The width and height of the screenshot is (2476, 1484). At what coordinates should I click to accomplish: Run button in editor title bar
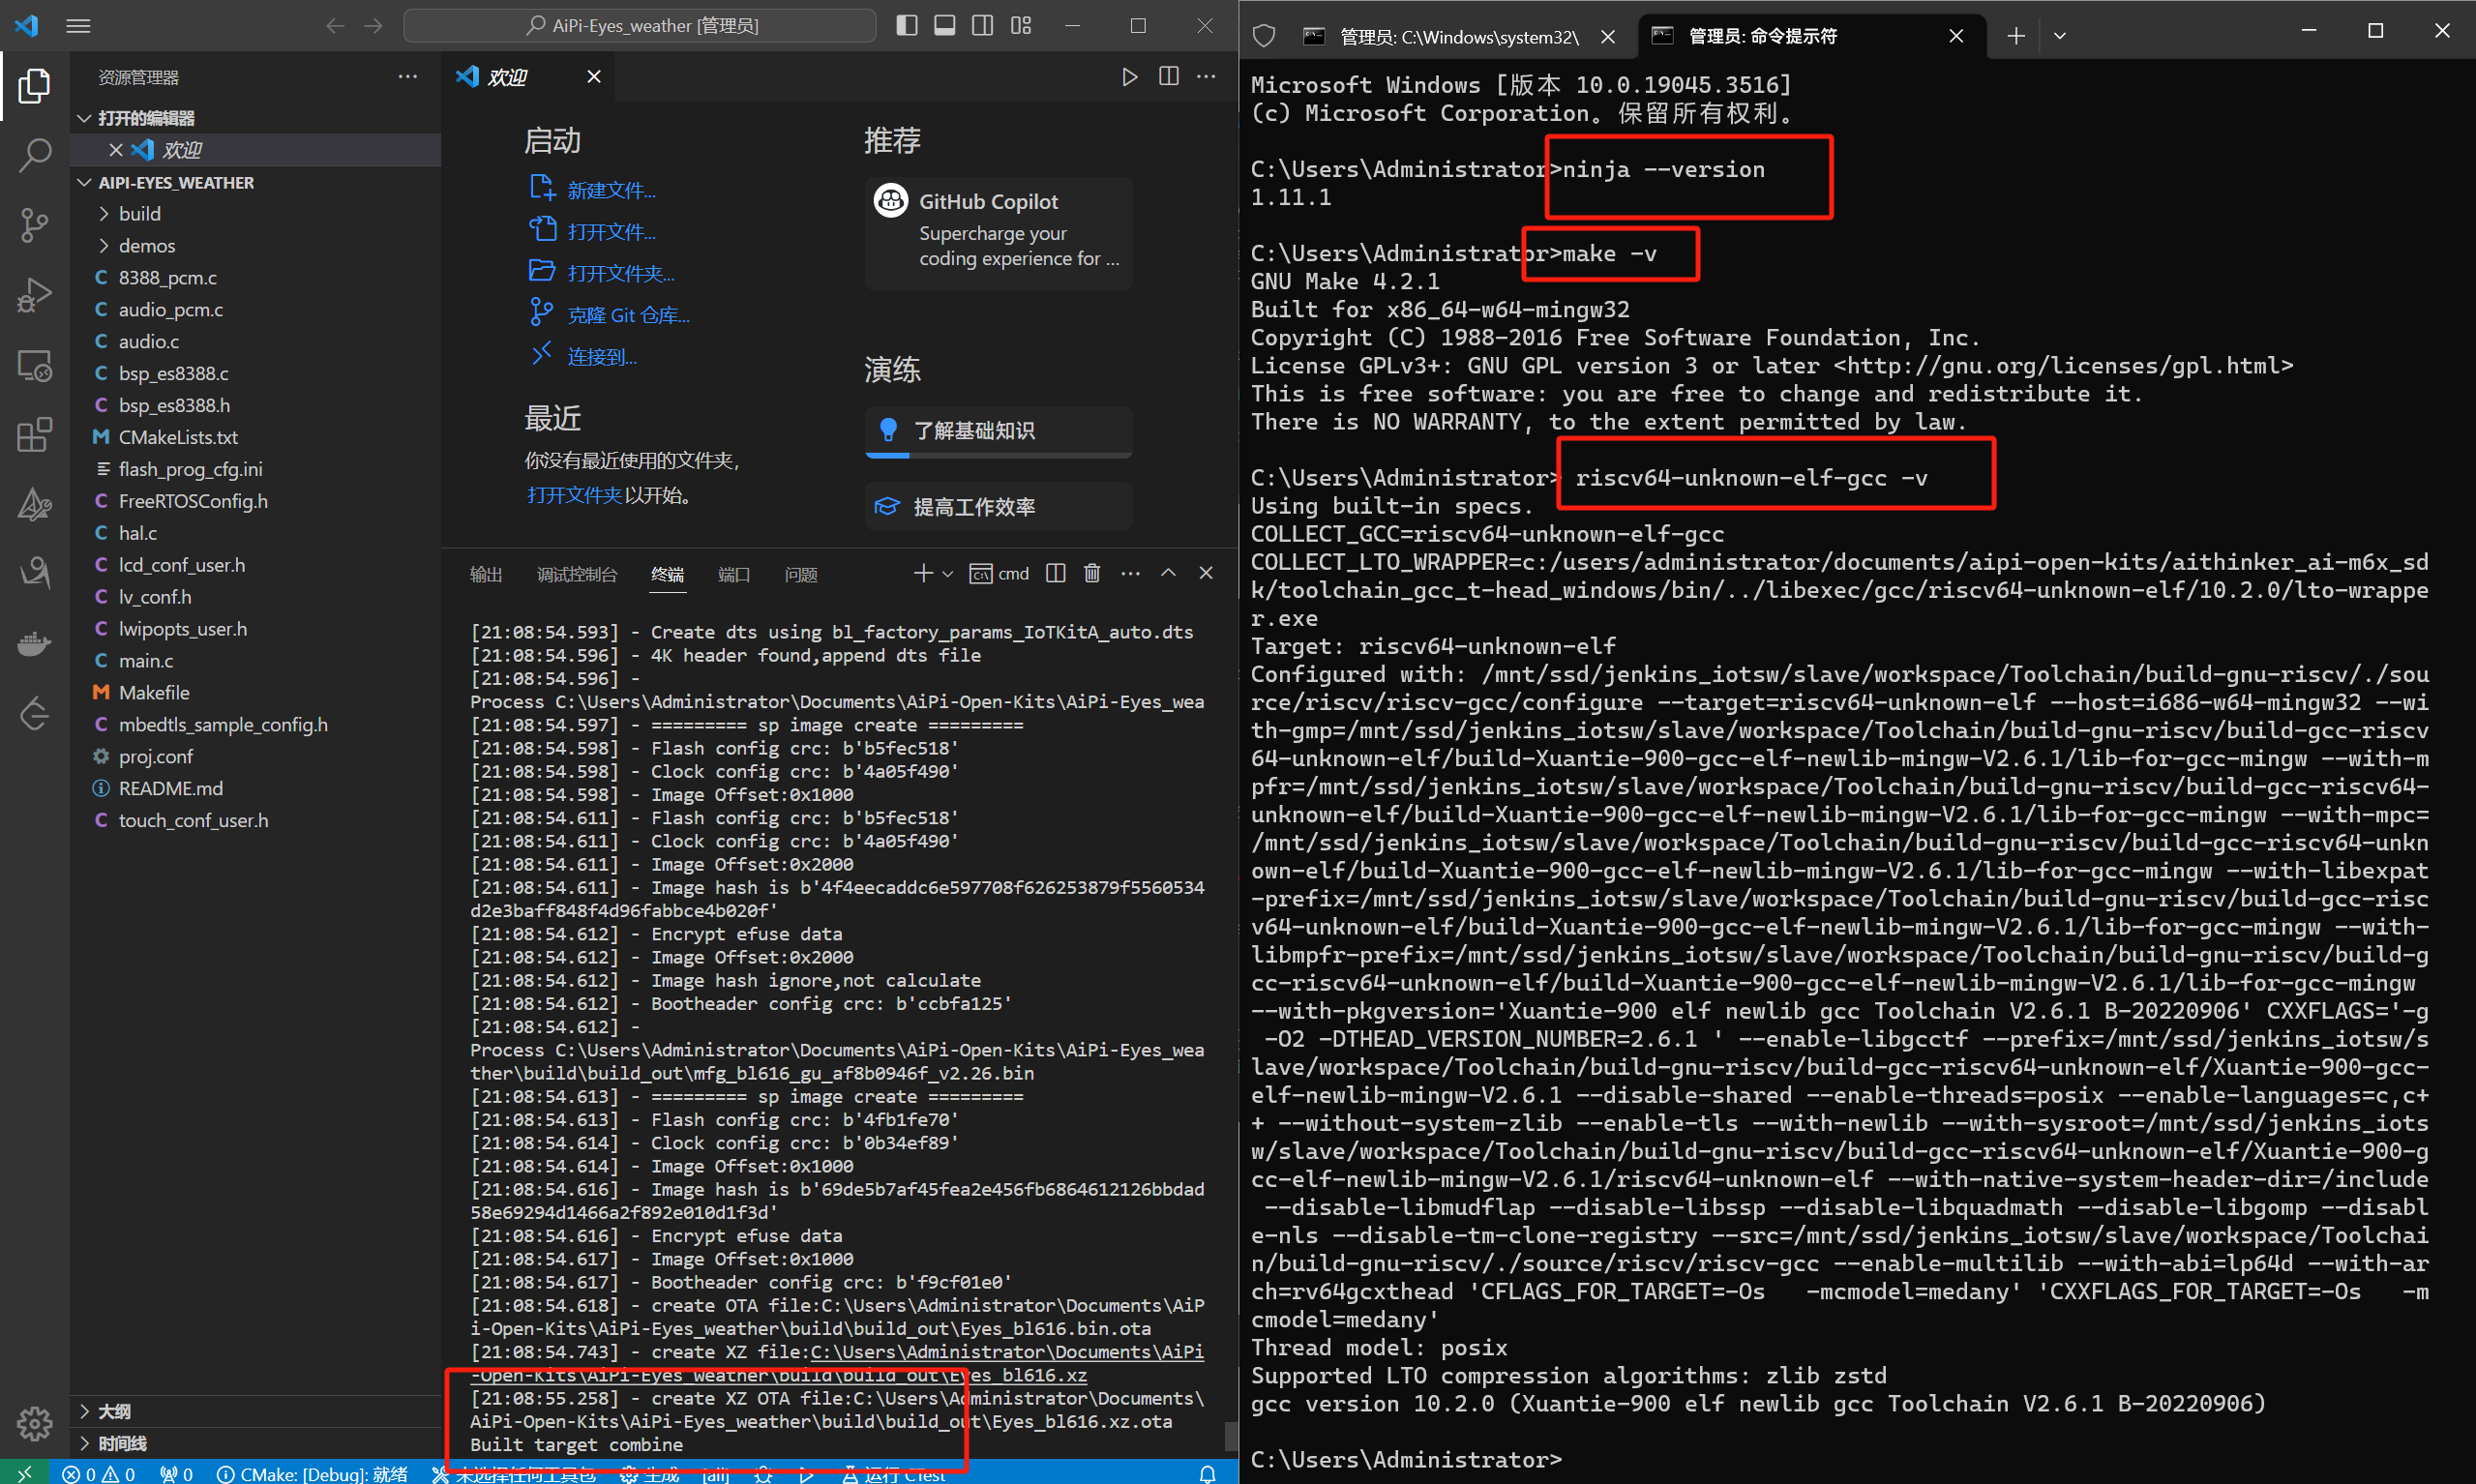click(1130, 77)
